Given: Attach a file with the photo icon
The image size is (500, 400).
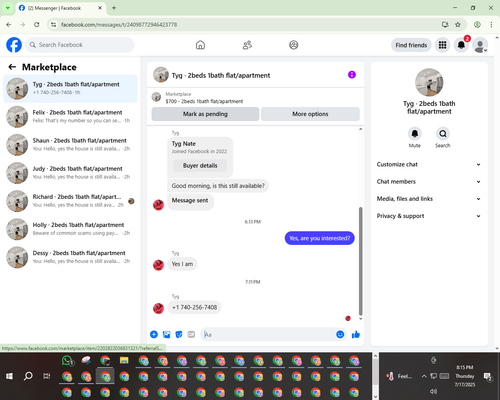Looking at the screenshot, I should [x=166, y=334].
